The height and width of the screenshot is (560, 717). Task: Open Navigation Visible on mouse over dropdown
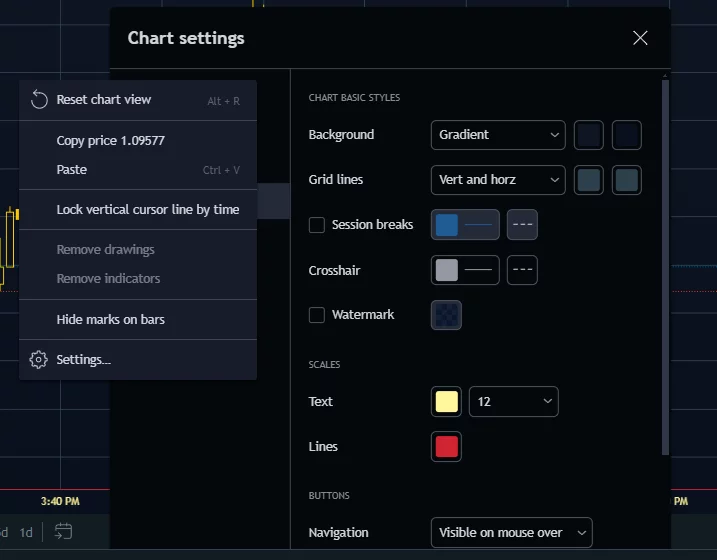[510, 533]
